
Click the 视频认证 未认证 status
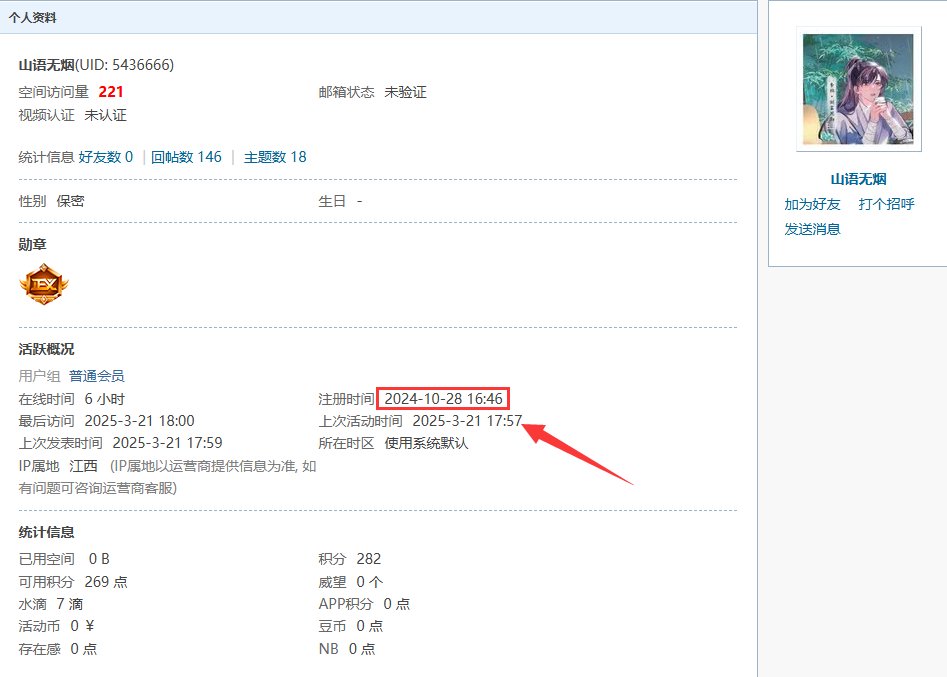click(x=105, y=115)
